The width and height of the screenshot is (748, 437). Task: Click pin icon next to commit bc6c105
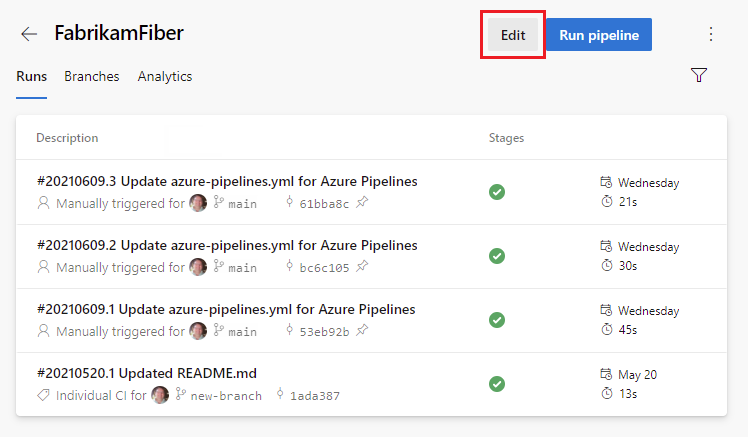click(x=362, y=267)
